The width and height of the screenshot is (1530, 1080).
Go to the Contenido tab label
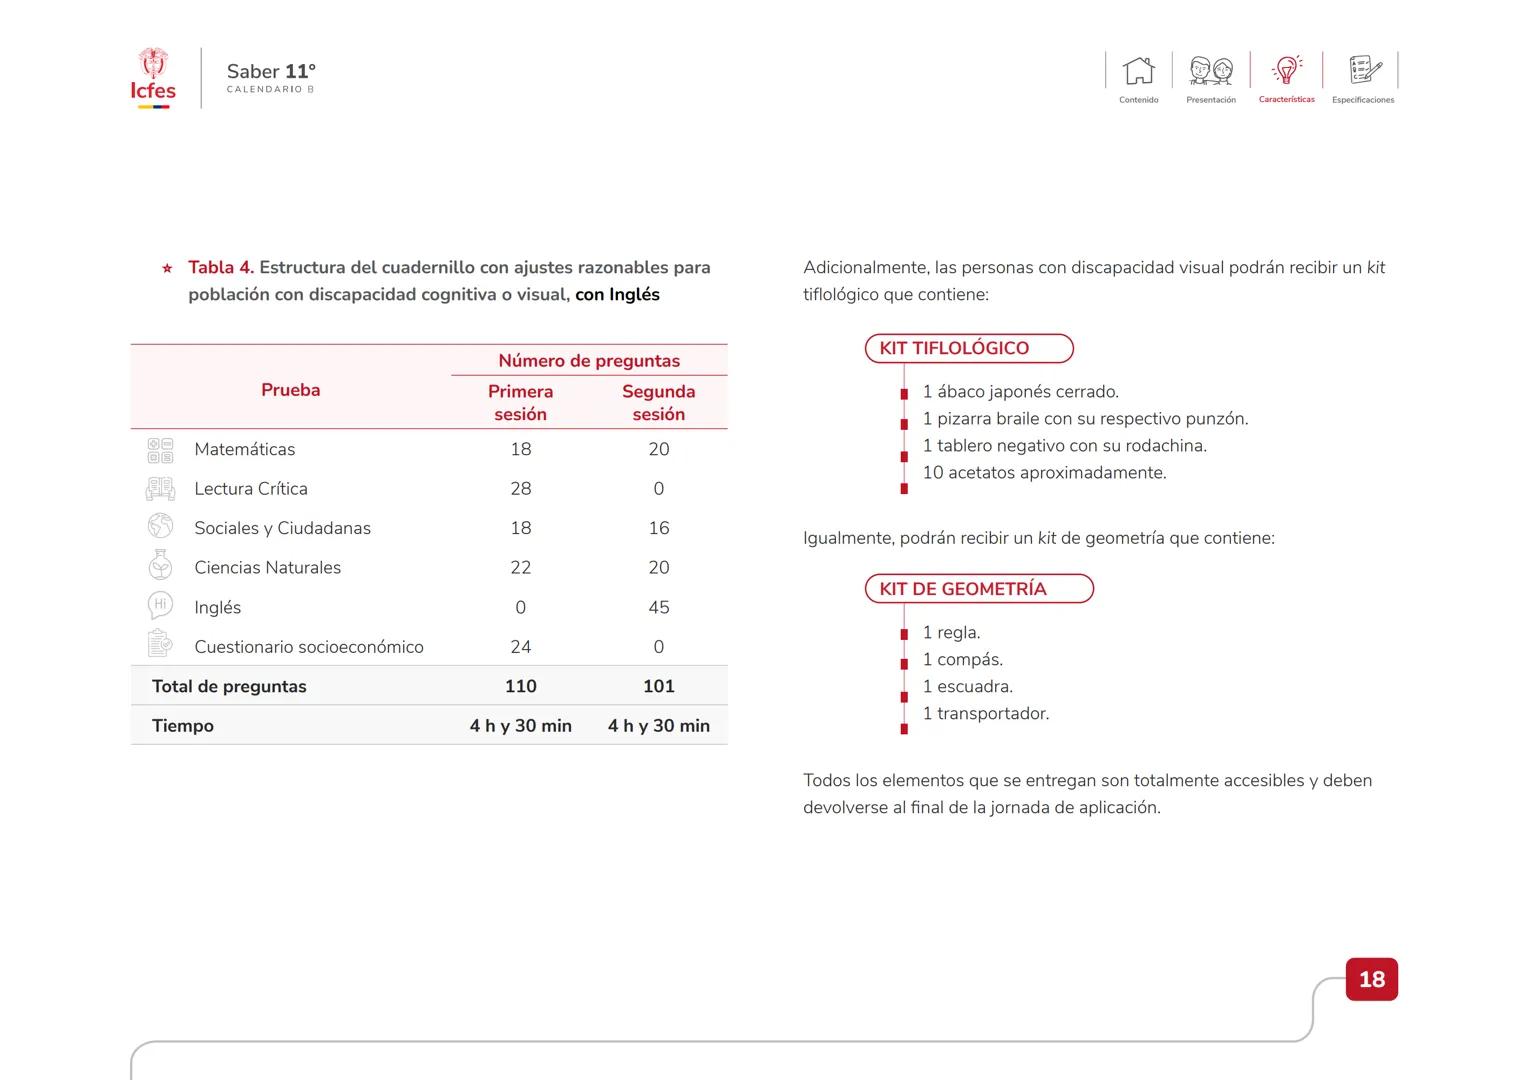point(1138,100)
